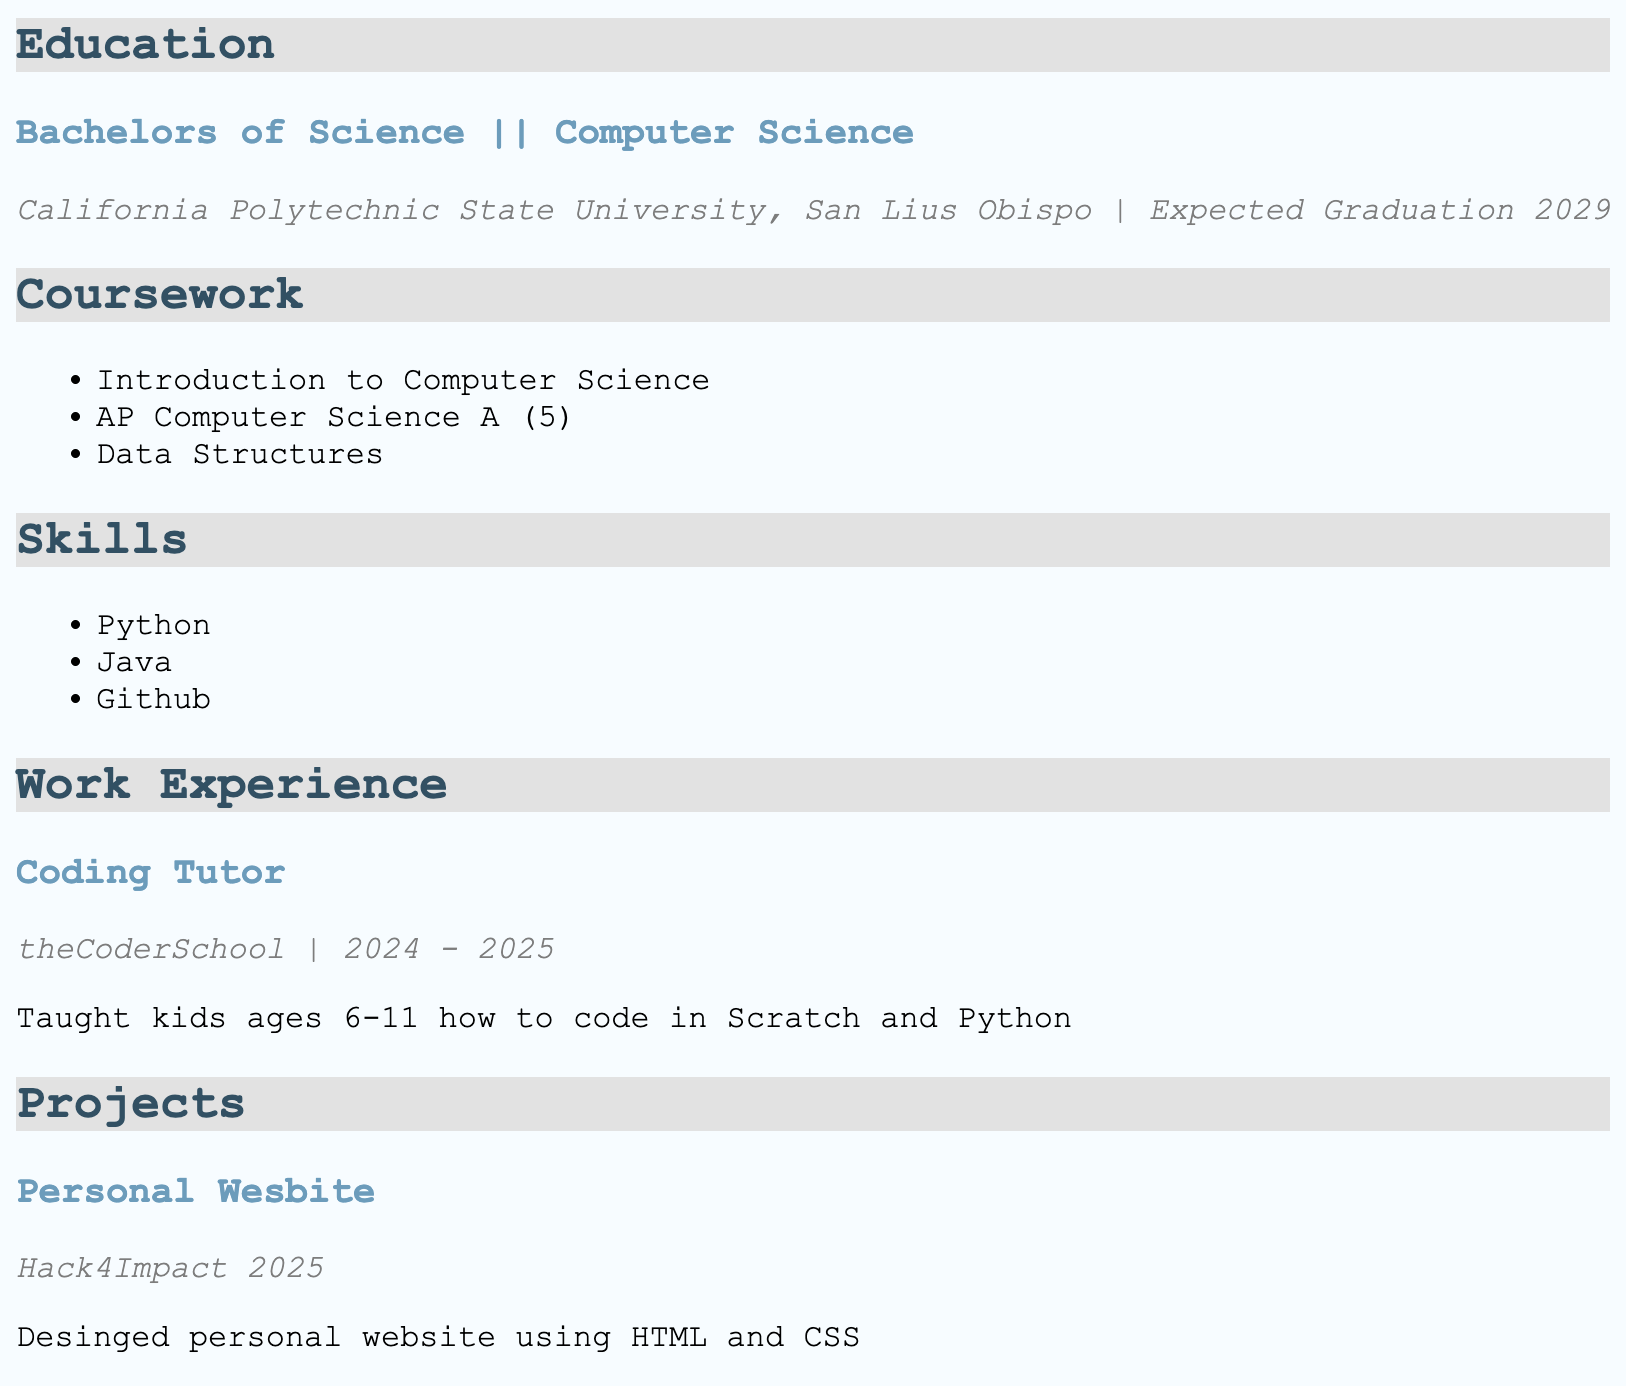Click the Data Structures list item
The width and height of the screenshot is (1626, 1386).
click(x=239, y=455)
